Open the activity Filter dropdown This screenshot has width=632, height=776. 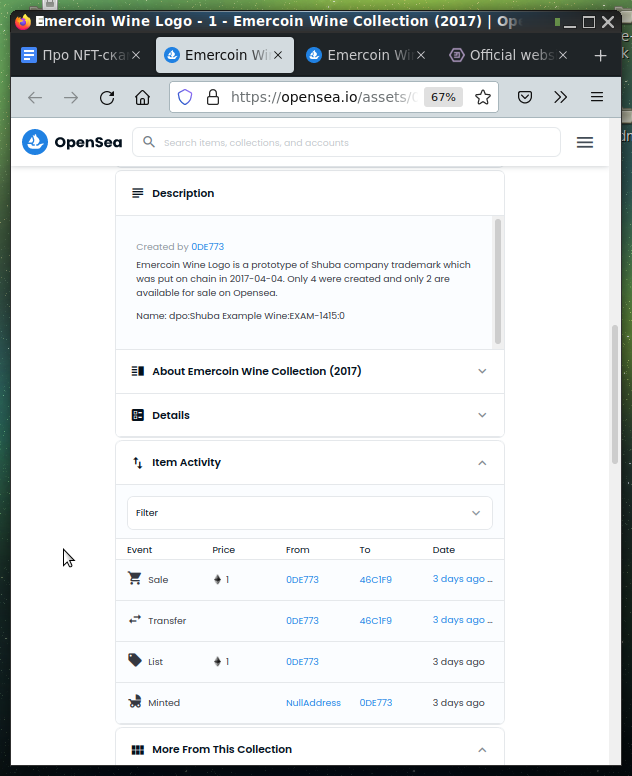(x=310, y=513)
